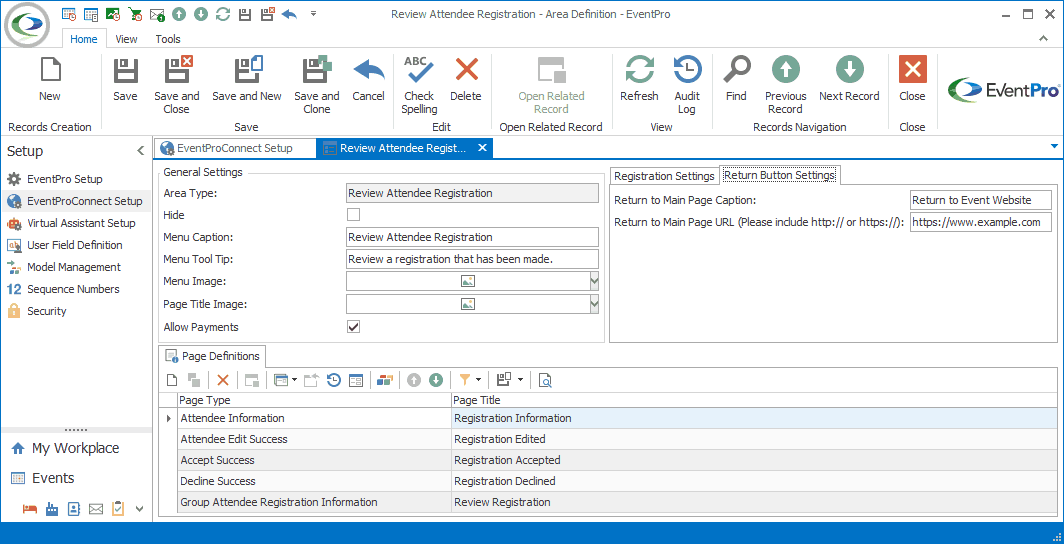
Task: Open the document tabs list dropdown arrow
Action: (x=1054, y=147)
